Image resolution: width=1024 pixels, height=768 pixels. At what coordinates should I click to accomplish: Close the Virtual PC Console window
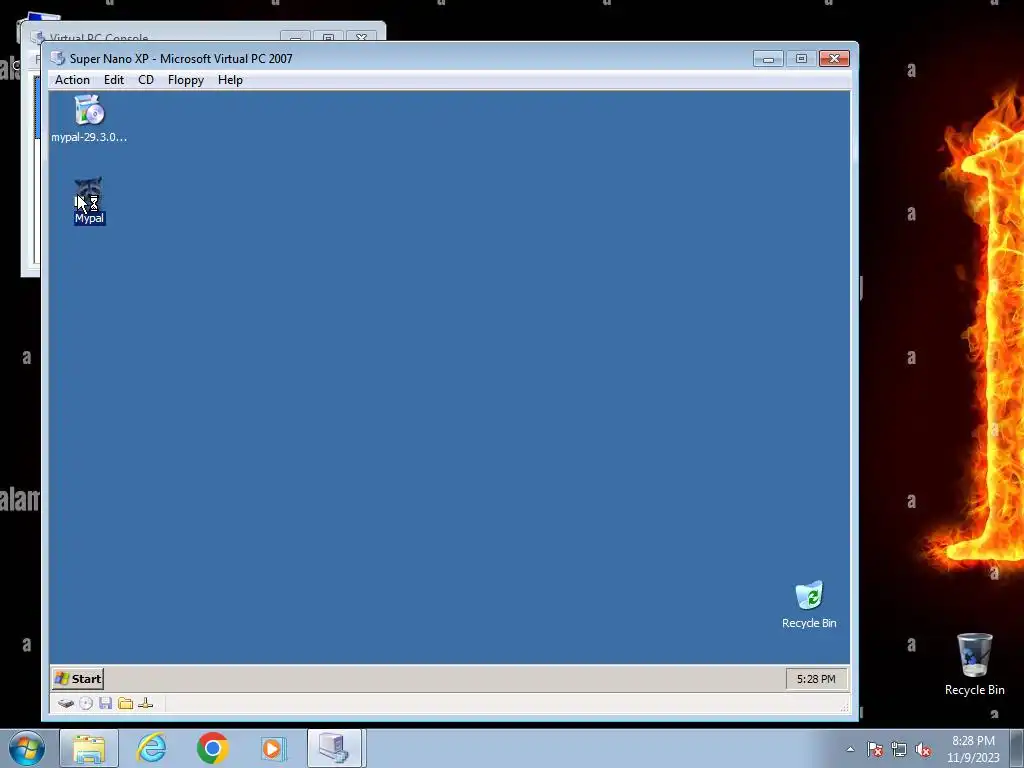(361, 37)
